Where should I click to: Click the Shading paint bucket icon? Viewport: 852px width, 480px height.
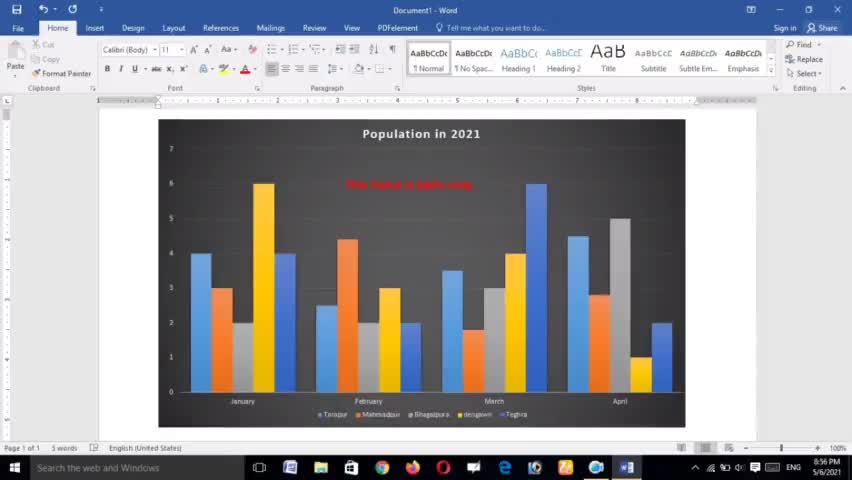point(359,69)
